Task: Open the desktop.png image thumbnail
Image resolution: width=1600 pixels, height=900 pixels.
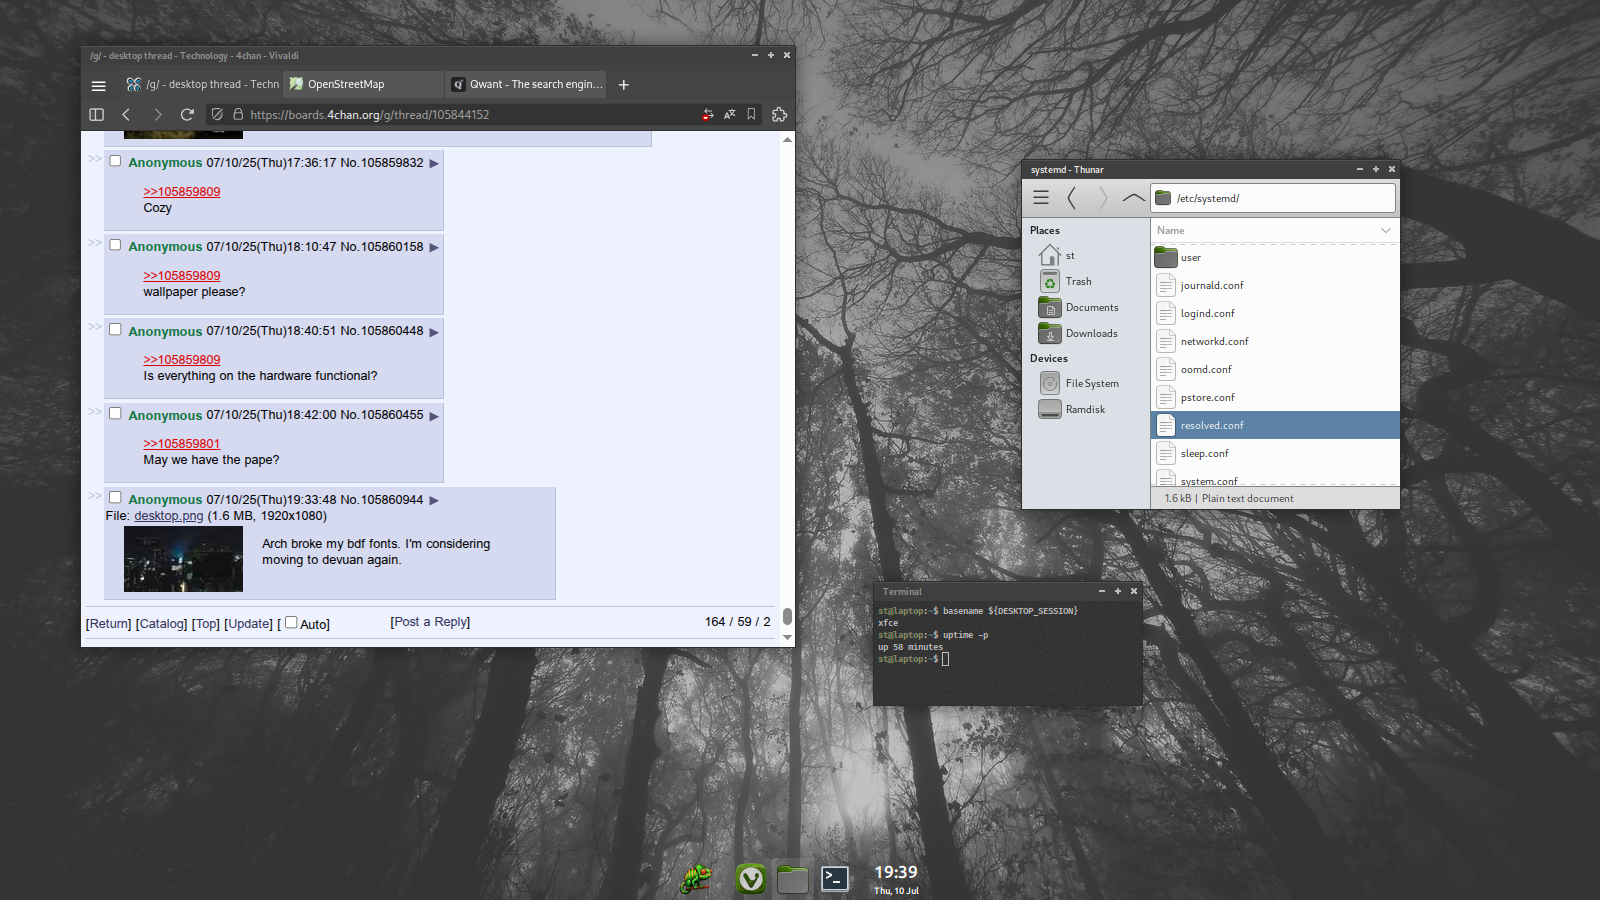Action: click(x=183, y=559)
